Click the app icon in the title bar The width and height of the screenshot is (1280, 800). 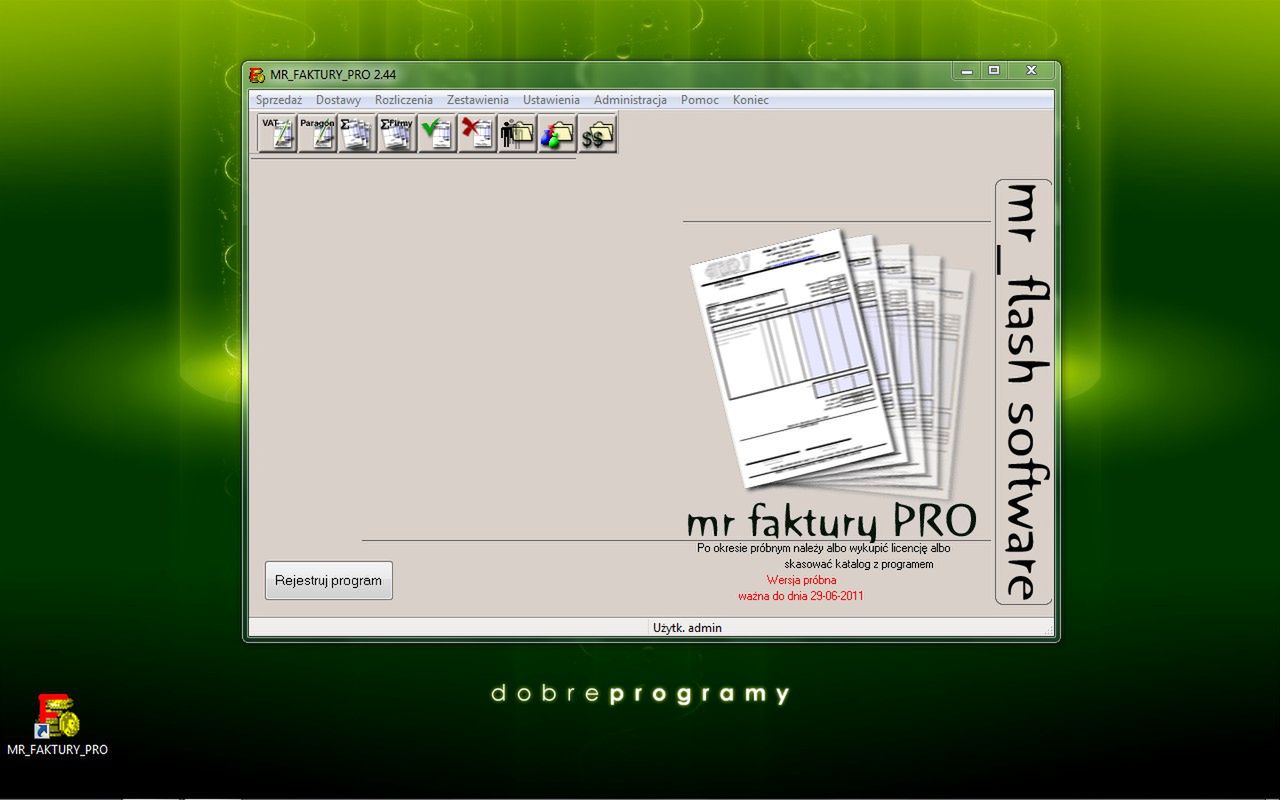coord(257,75)
